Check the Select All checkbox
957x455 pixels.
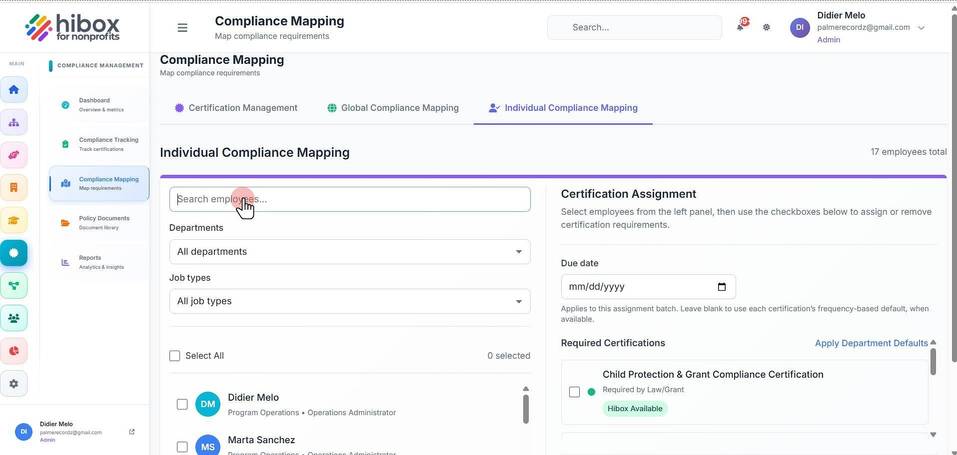(x=175, y=355)
